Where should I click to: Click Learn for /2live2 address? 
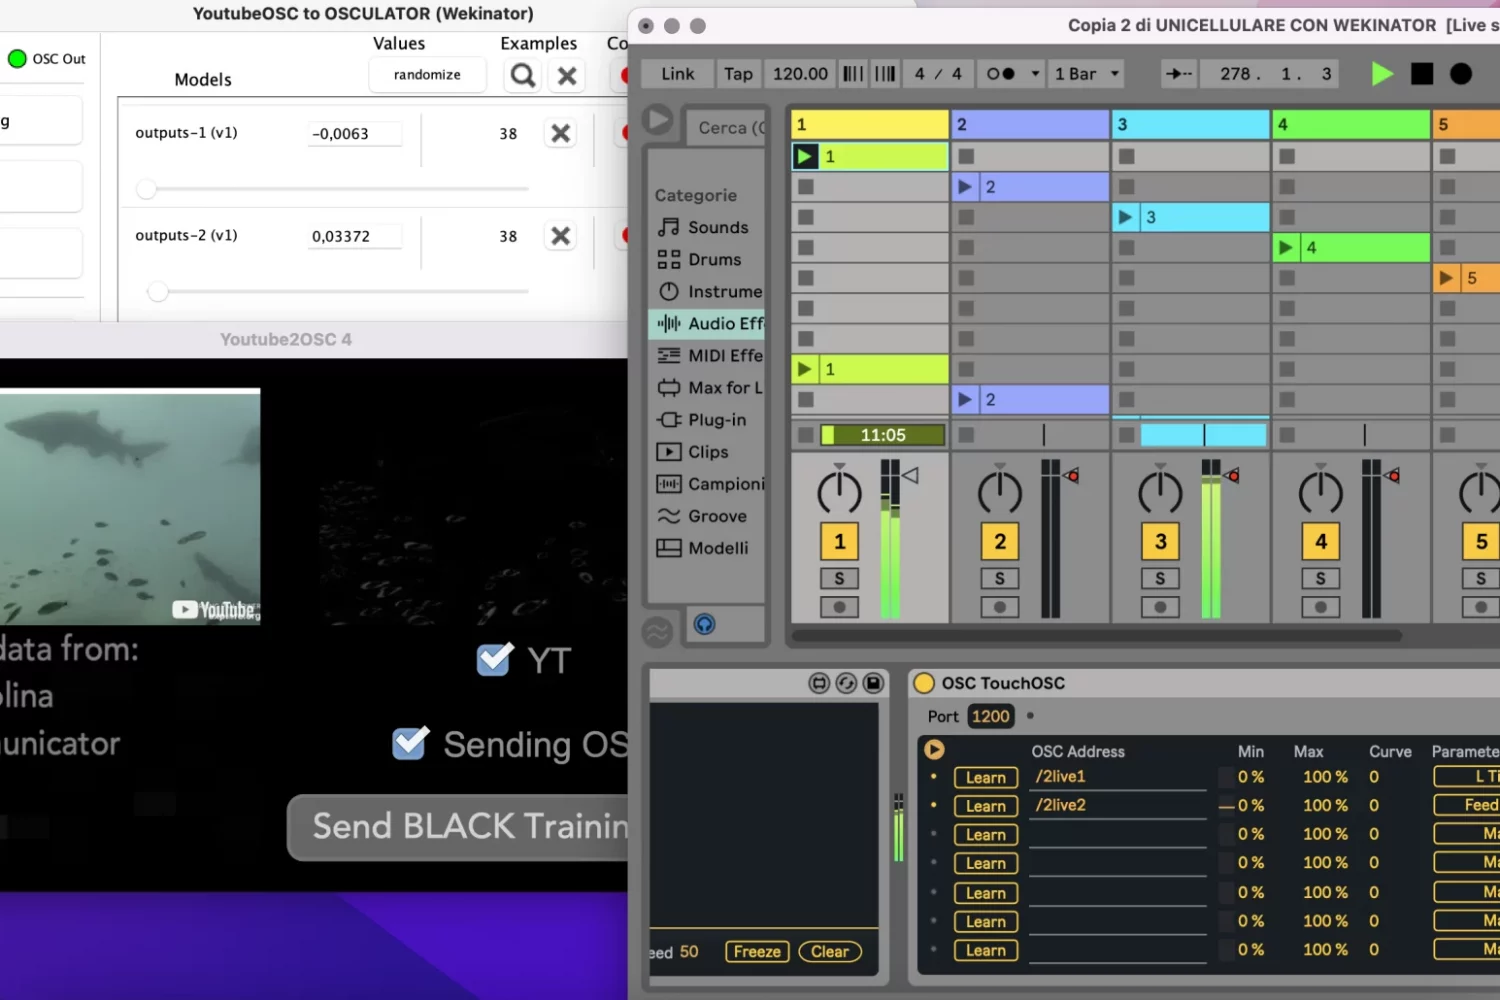tap(986, 806)
